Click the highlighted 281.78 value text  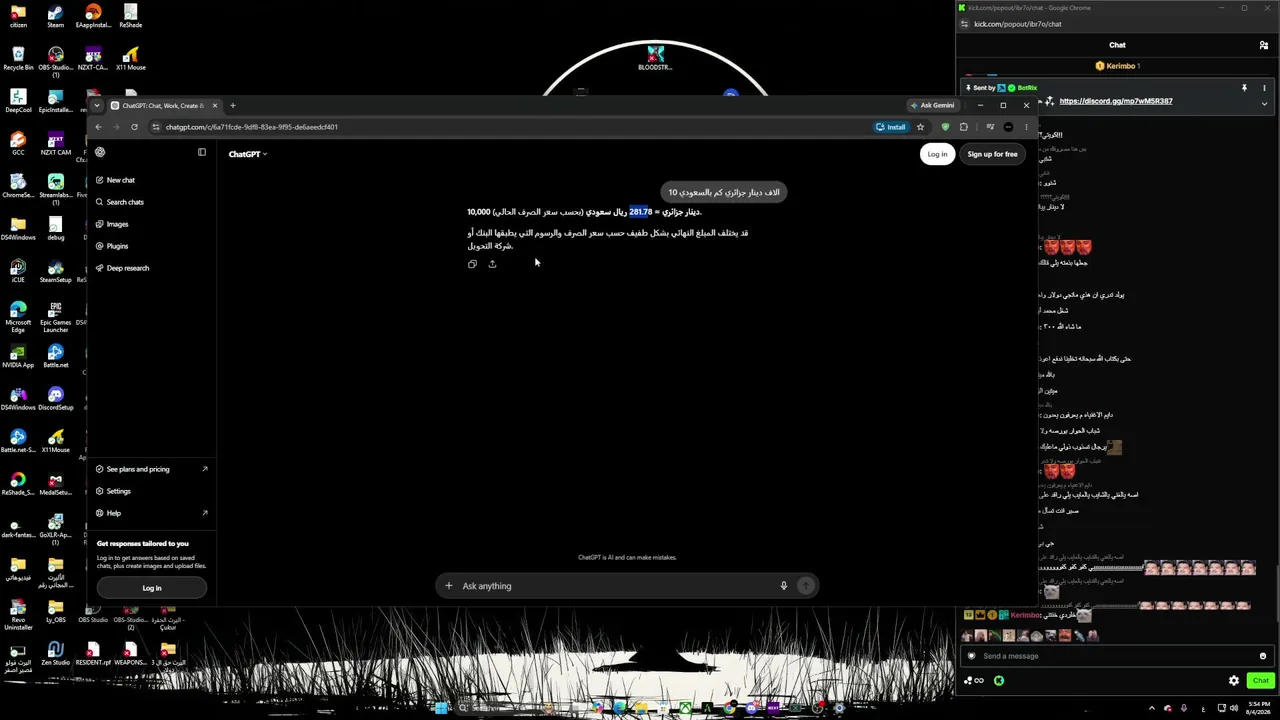coord(640,212)
